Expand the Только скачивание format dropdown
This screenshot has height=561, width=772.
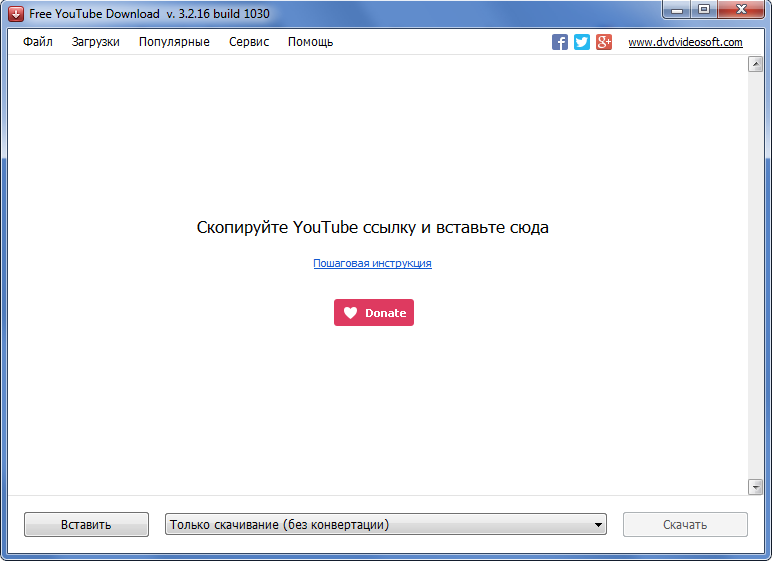(386, 525)
